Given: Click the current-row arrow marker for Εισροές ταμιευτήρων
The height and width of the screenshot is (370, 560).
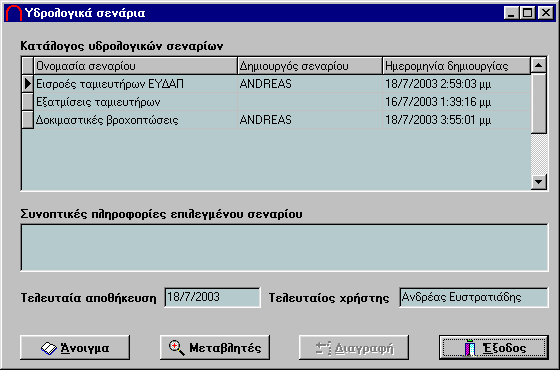Looking at the screenshot, I should pos(28,84).
